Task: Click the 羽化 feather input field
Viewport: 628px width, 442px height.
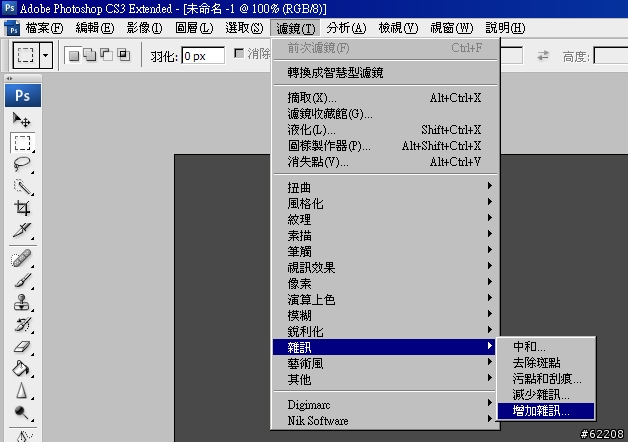Action: pos(203,56)
